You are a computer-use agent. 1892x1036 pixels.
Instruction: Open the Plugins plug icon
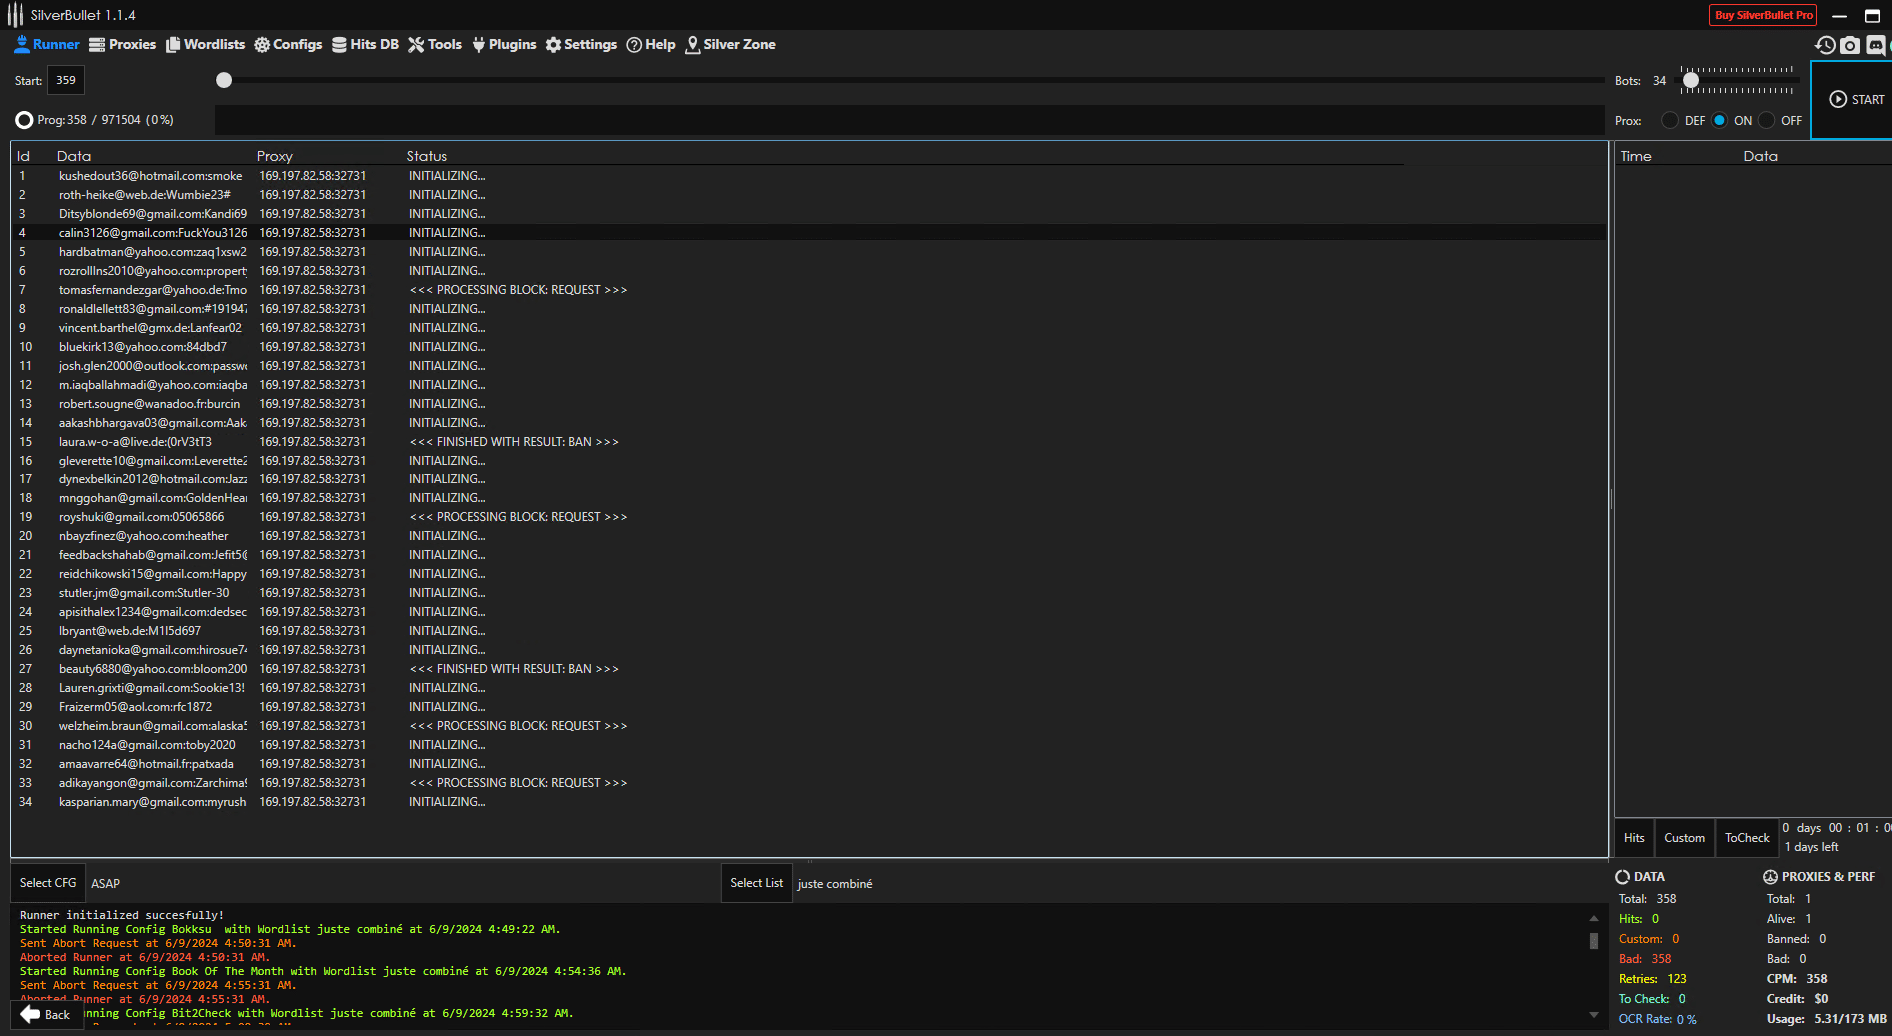(479, 45)
